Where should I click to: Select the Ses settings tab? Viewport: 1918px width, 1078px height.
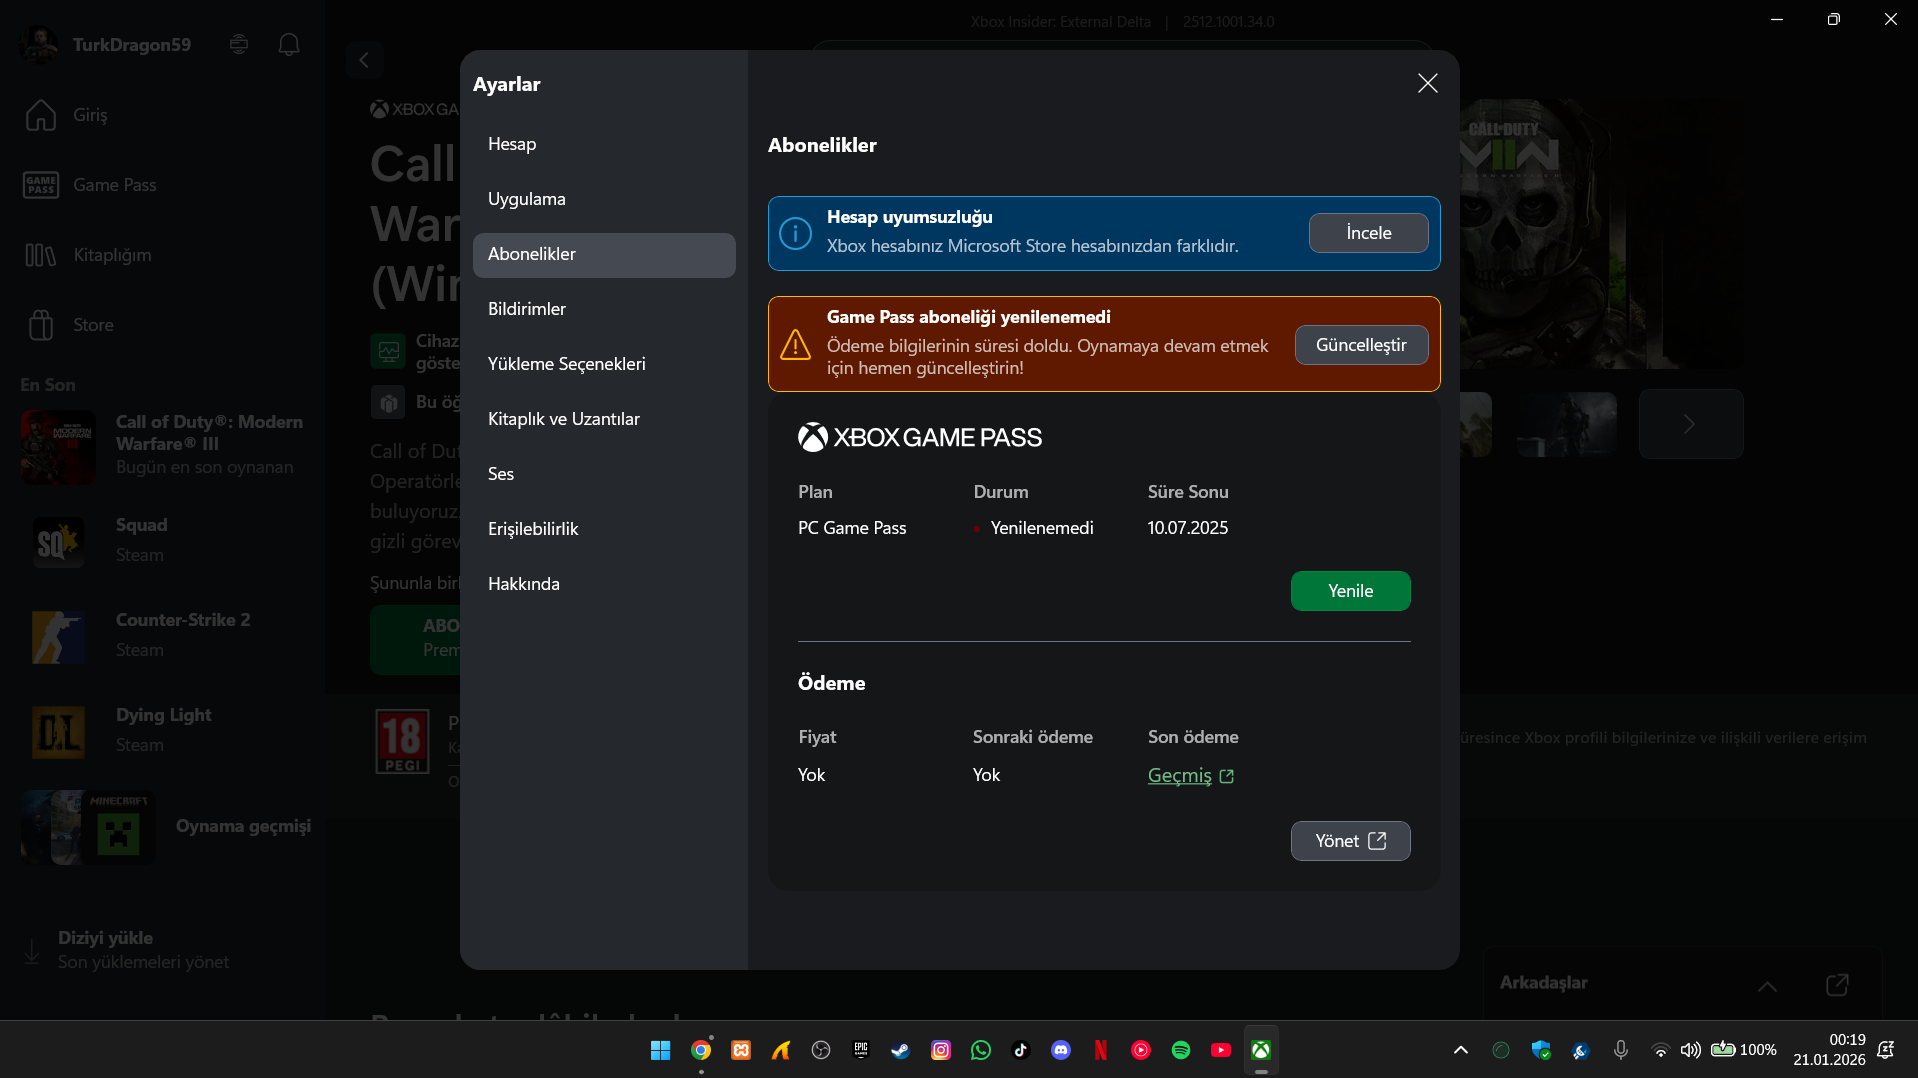pos(604,474)
